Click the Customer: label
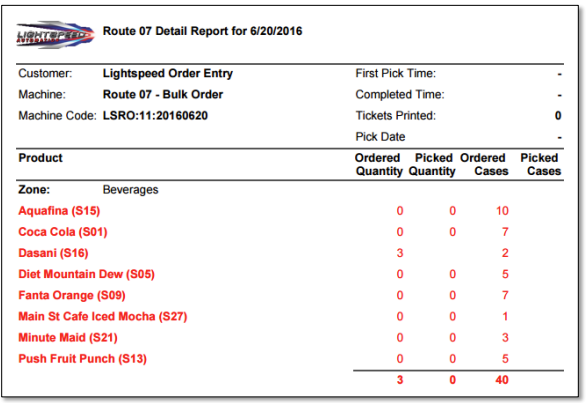This screenshot has height=403, width=586. coord(45,73)
